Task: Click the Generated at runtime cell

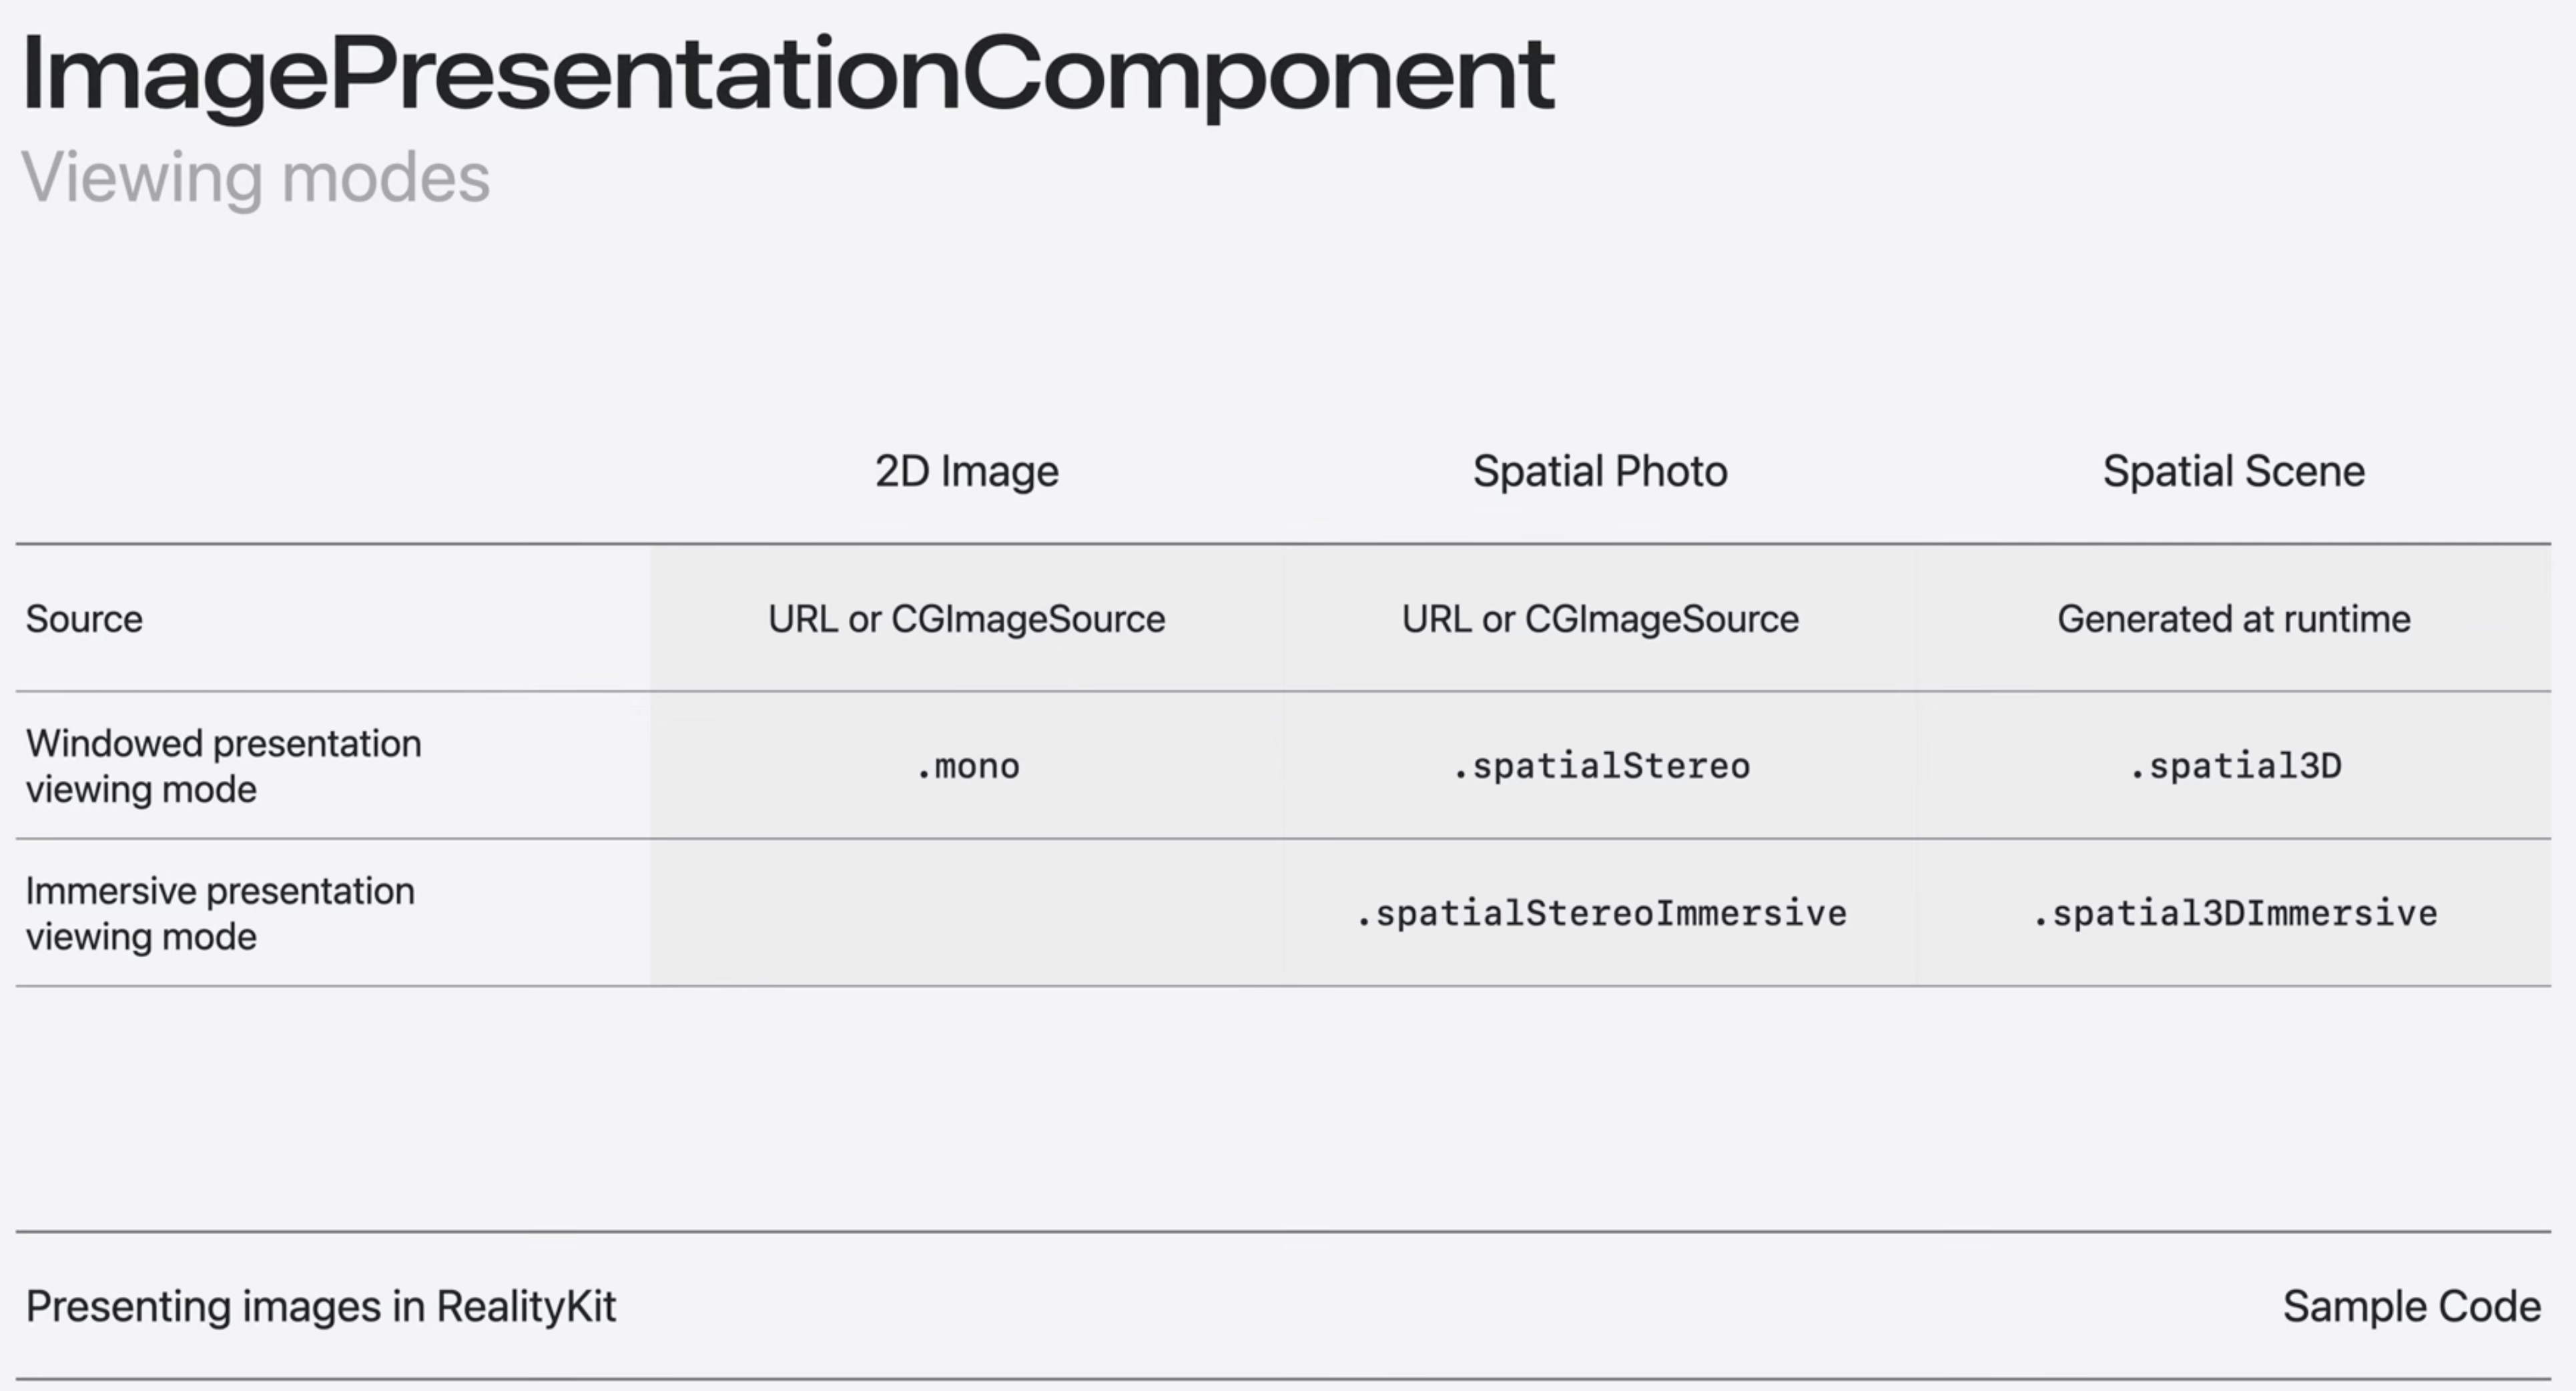Action: coord(2233,619)
